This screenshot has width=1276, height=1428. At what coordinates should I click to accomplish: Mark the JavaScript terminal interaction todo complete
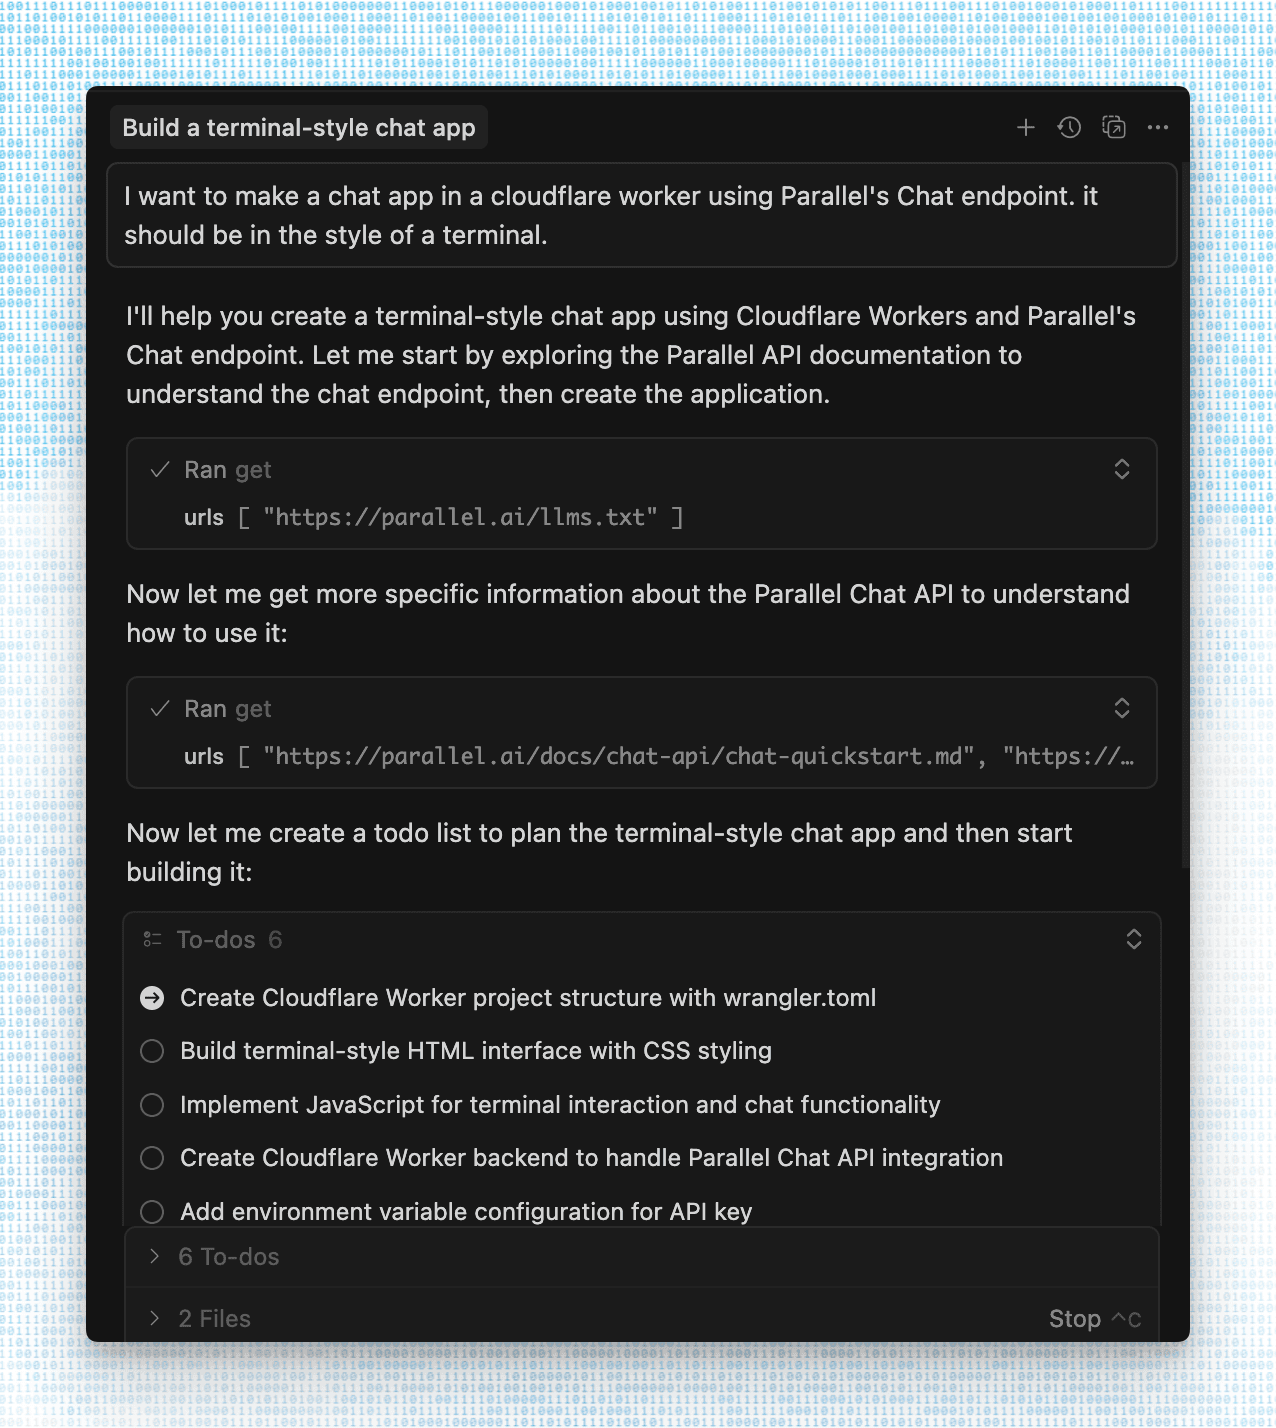coord(151,1105)
